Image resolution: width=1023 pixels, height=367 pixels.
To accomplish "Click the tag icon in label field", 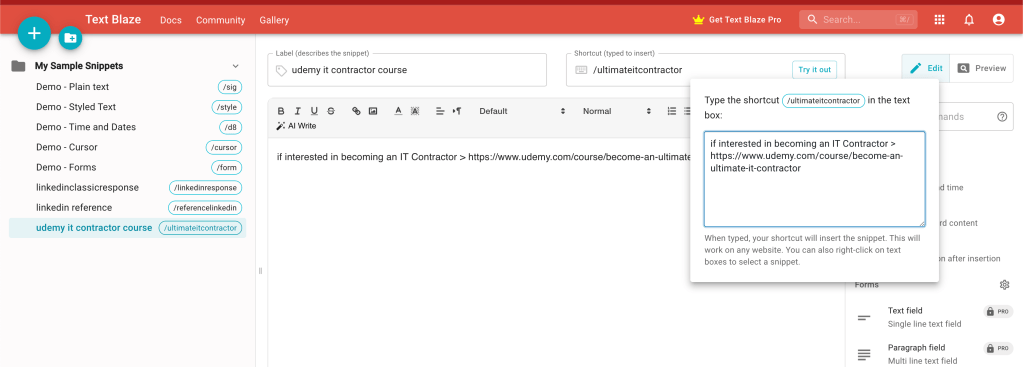I will [281, 70].
